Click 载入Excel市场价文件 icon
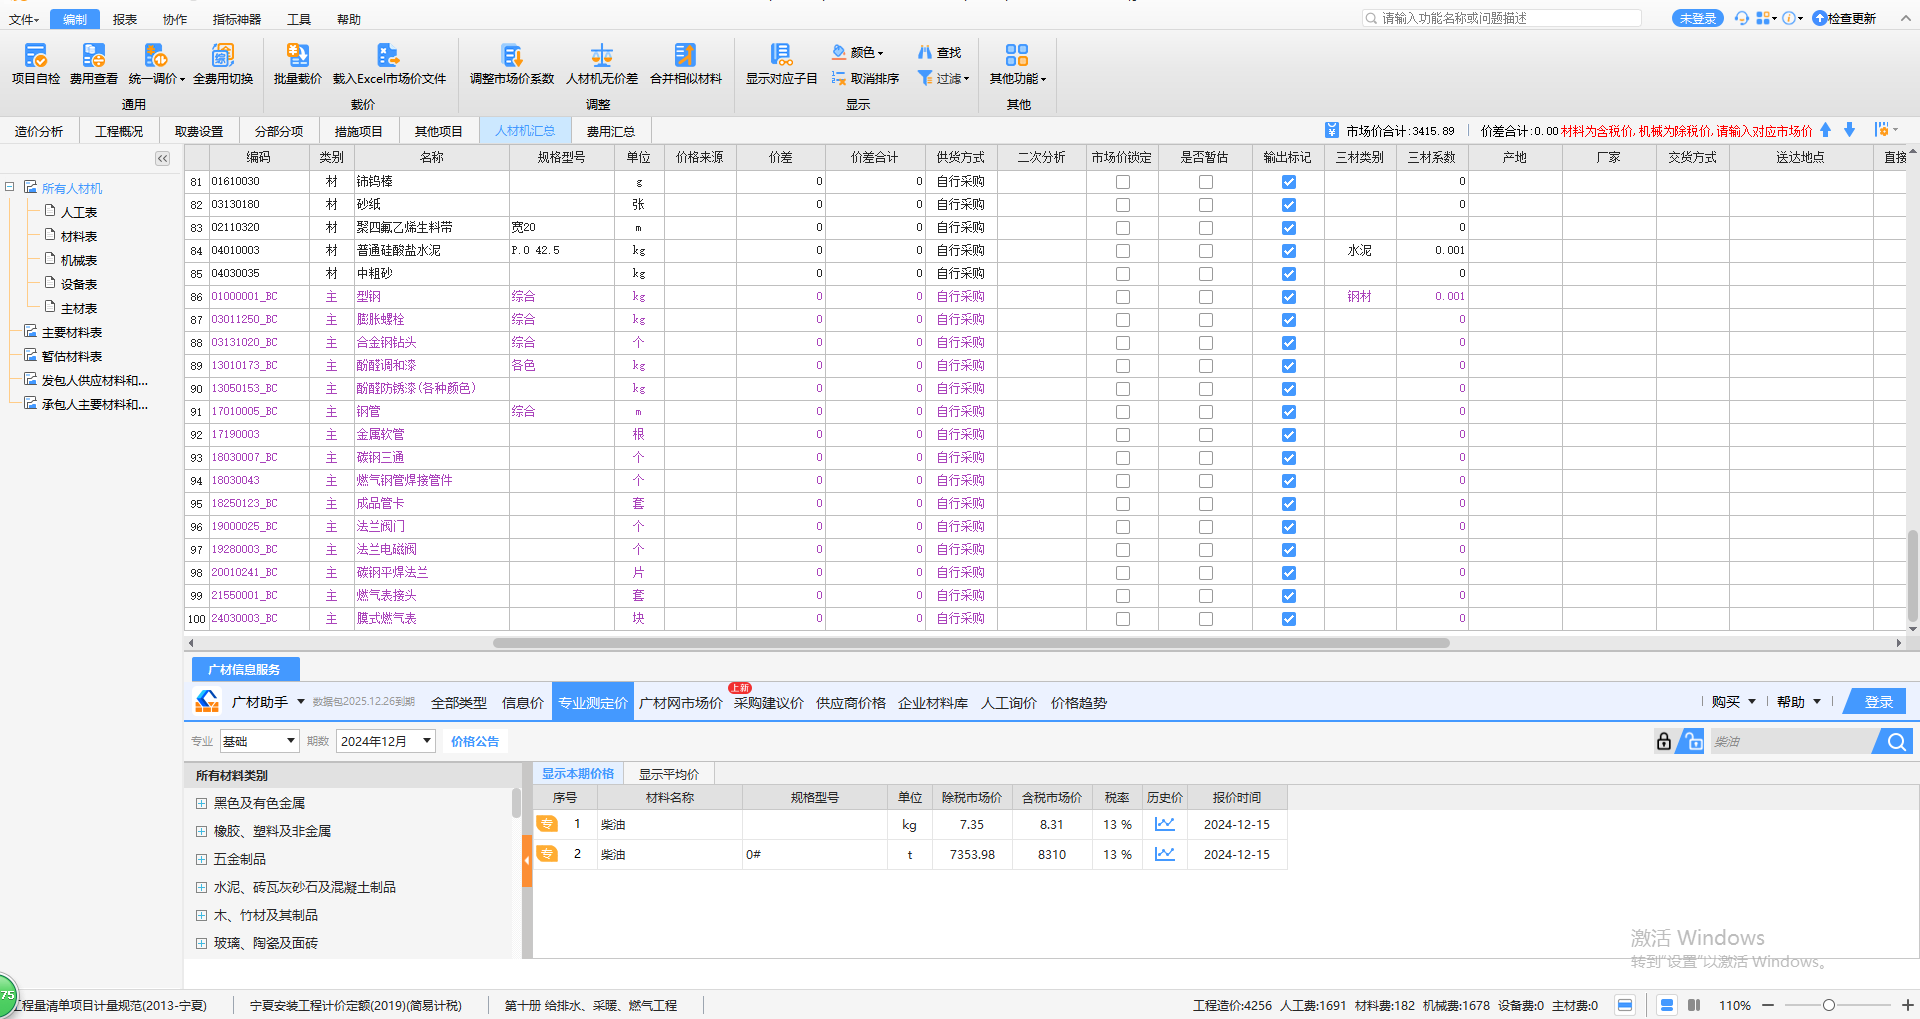The image size is (1920, 1019). (x=389, y=55)
